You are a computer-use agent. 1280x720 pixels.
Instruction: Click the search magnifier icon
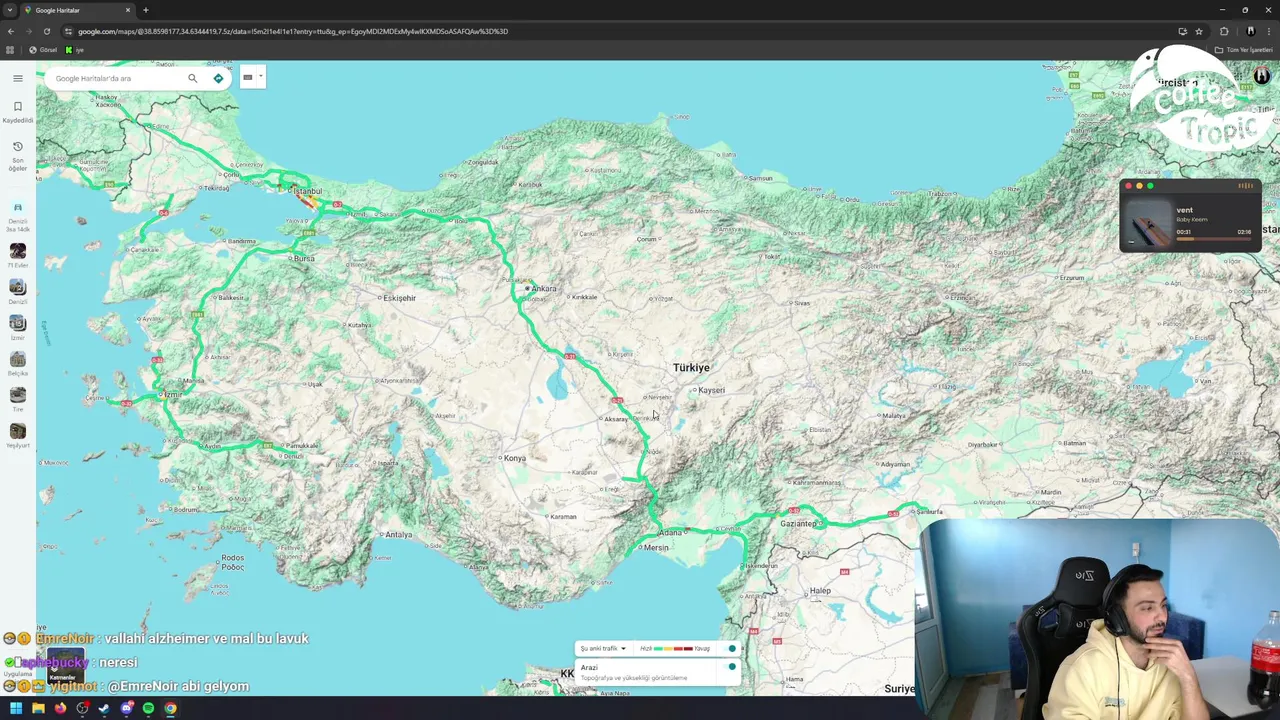193,78
